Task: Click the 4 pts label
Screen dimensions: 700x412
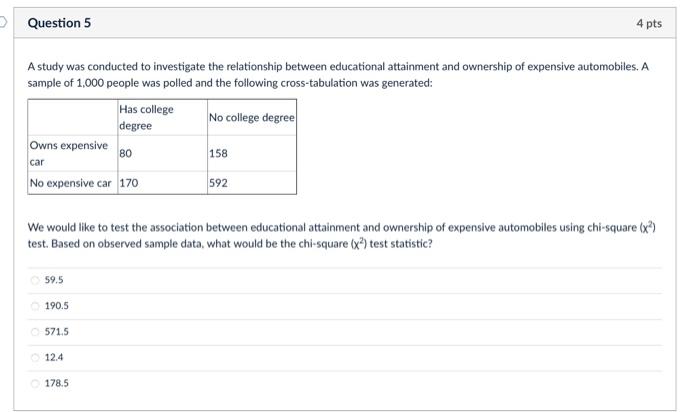Action: (649, 23)
